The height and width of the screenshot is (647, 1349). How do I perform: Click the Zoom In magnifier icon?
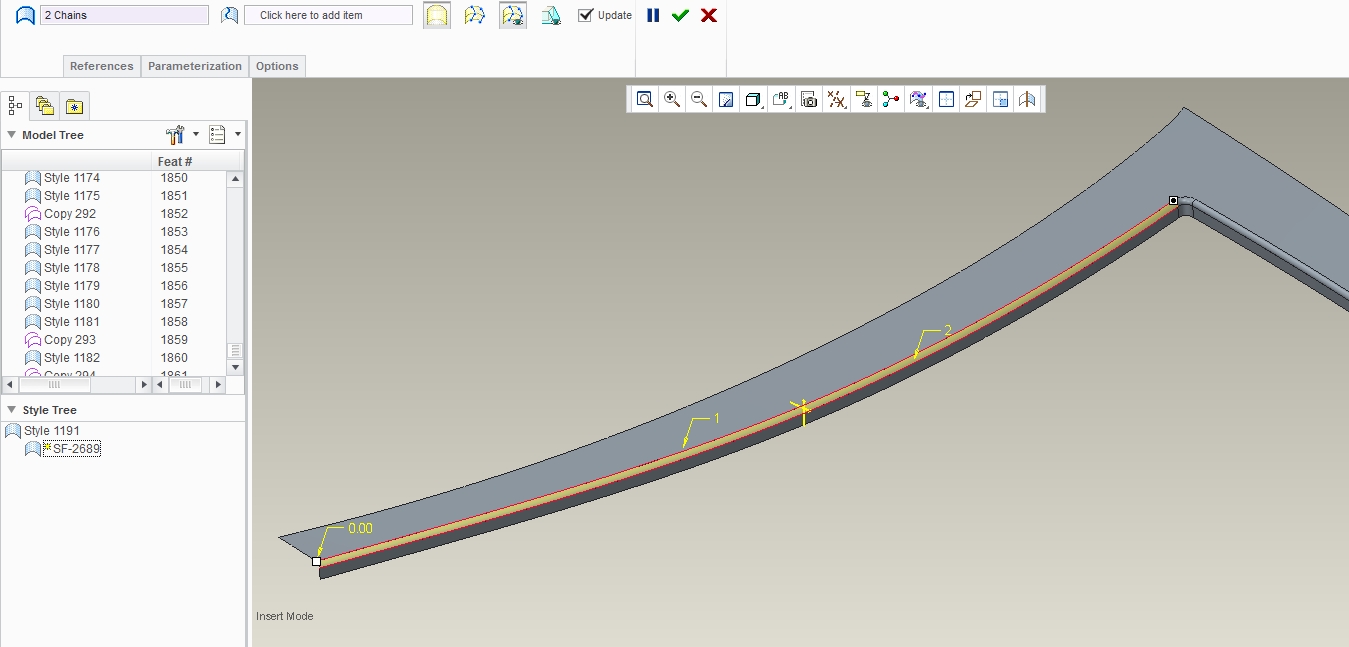pos(672,99)
